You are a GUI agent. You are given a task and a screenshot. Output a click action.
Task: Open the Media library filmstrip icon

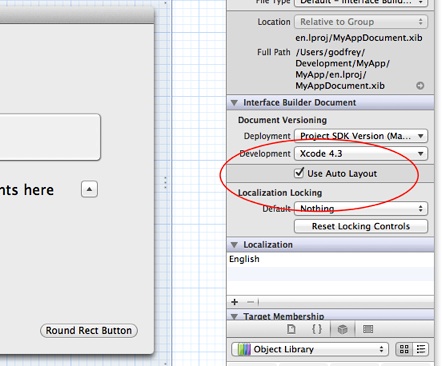[368, 329]
